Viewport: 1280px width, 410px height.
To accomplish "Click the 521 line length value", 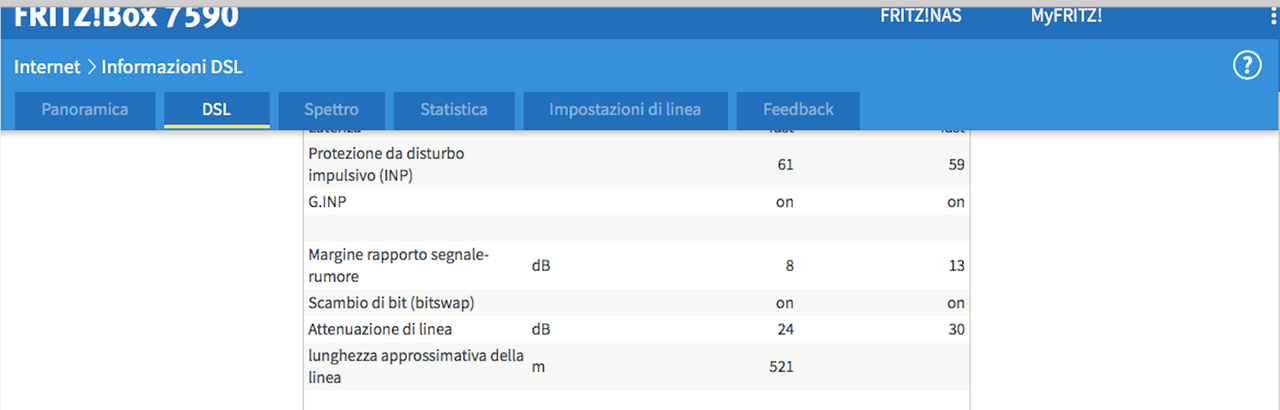I will [x=781, y=367].
